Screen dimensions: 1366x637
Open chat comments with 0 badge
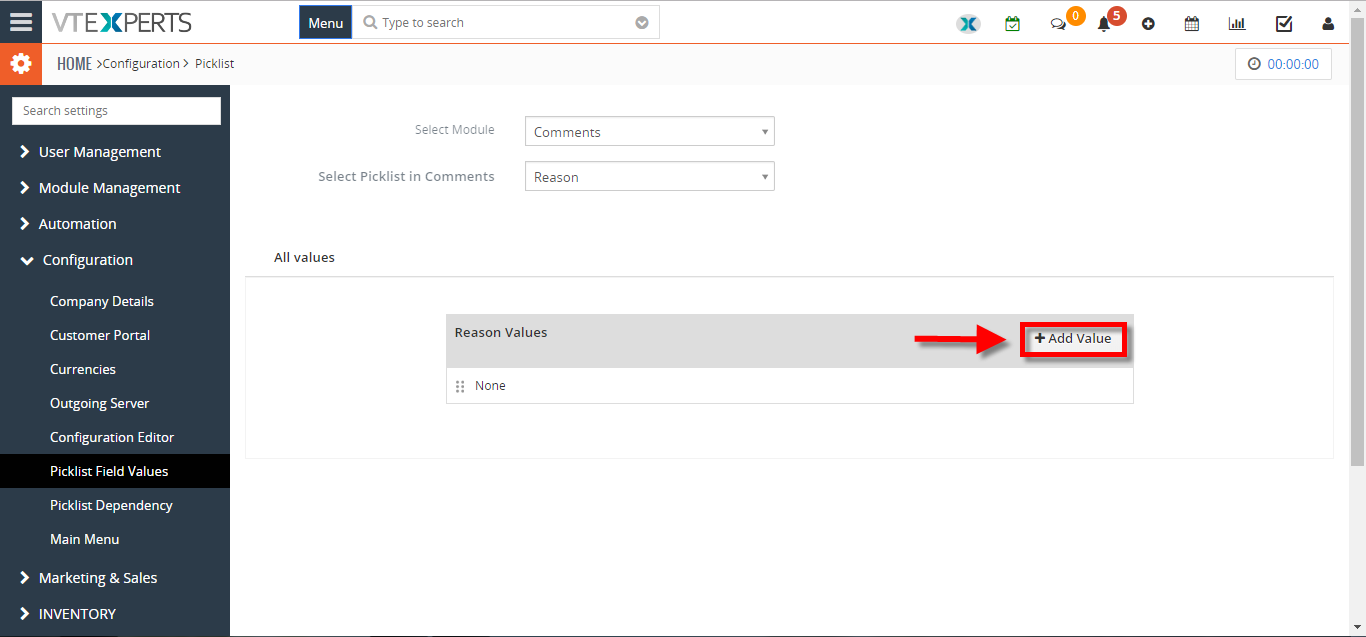click(1058, 24)
